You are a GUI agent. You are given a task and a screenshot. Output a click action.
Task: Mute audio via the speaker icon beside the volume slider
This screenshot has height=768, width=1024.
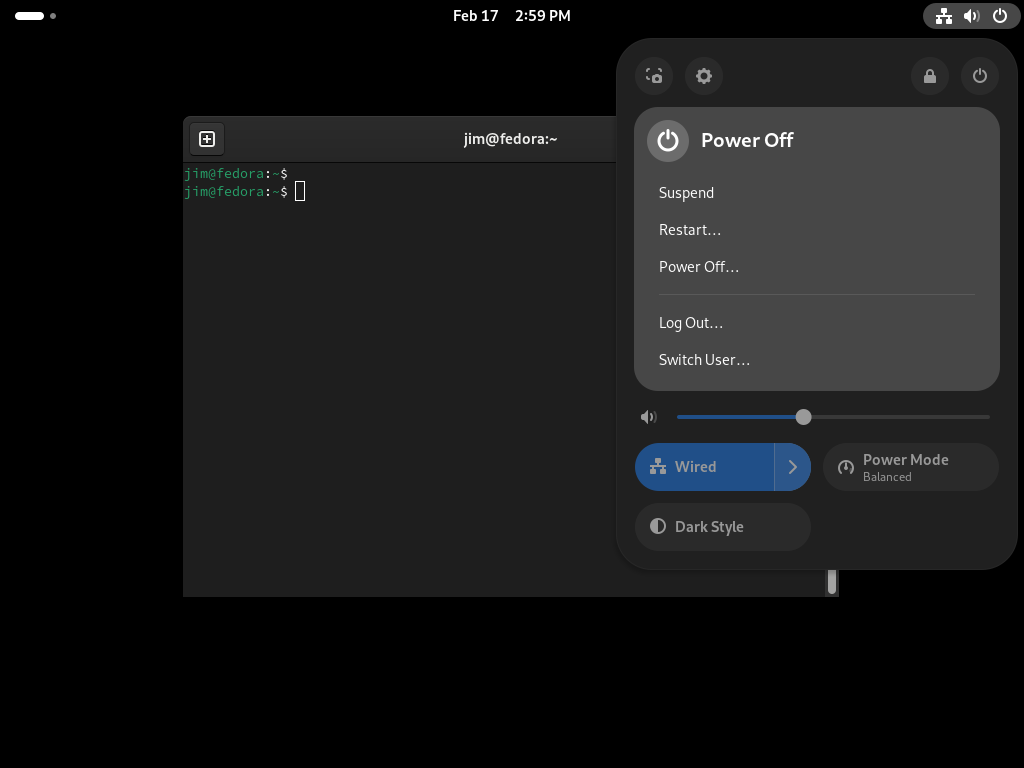coord(648,417)
